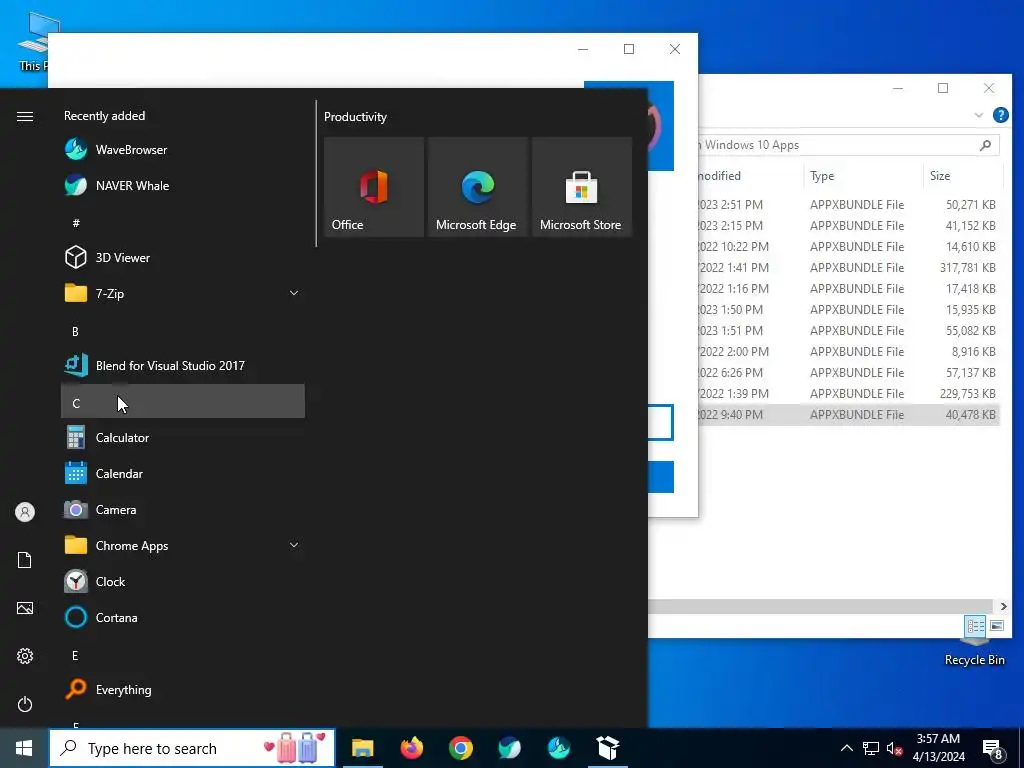
Task: Open WaveBrowser taskbar icon
Action: [x=559, y=748]
